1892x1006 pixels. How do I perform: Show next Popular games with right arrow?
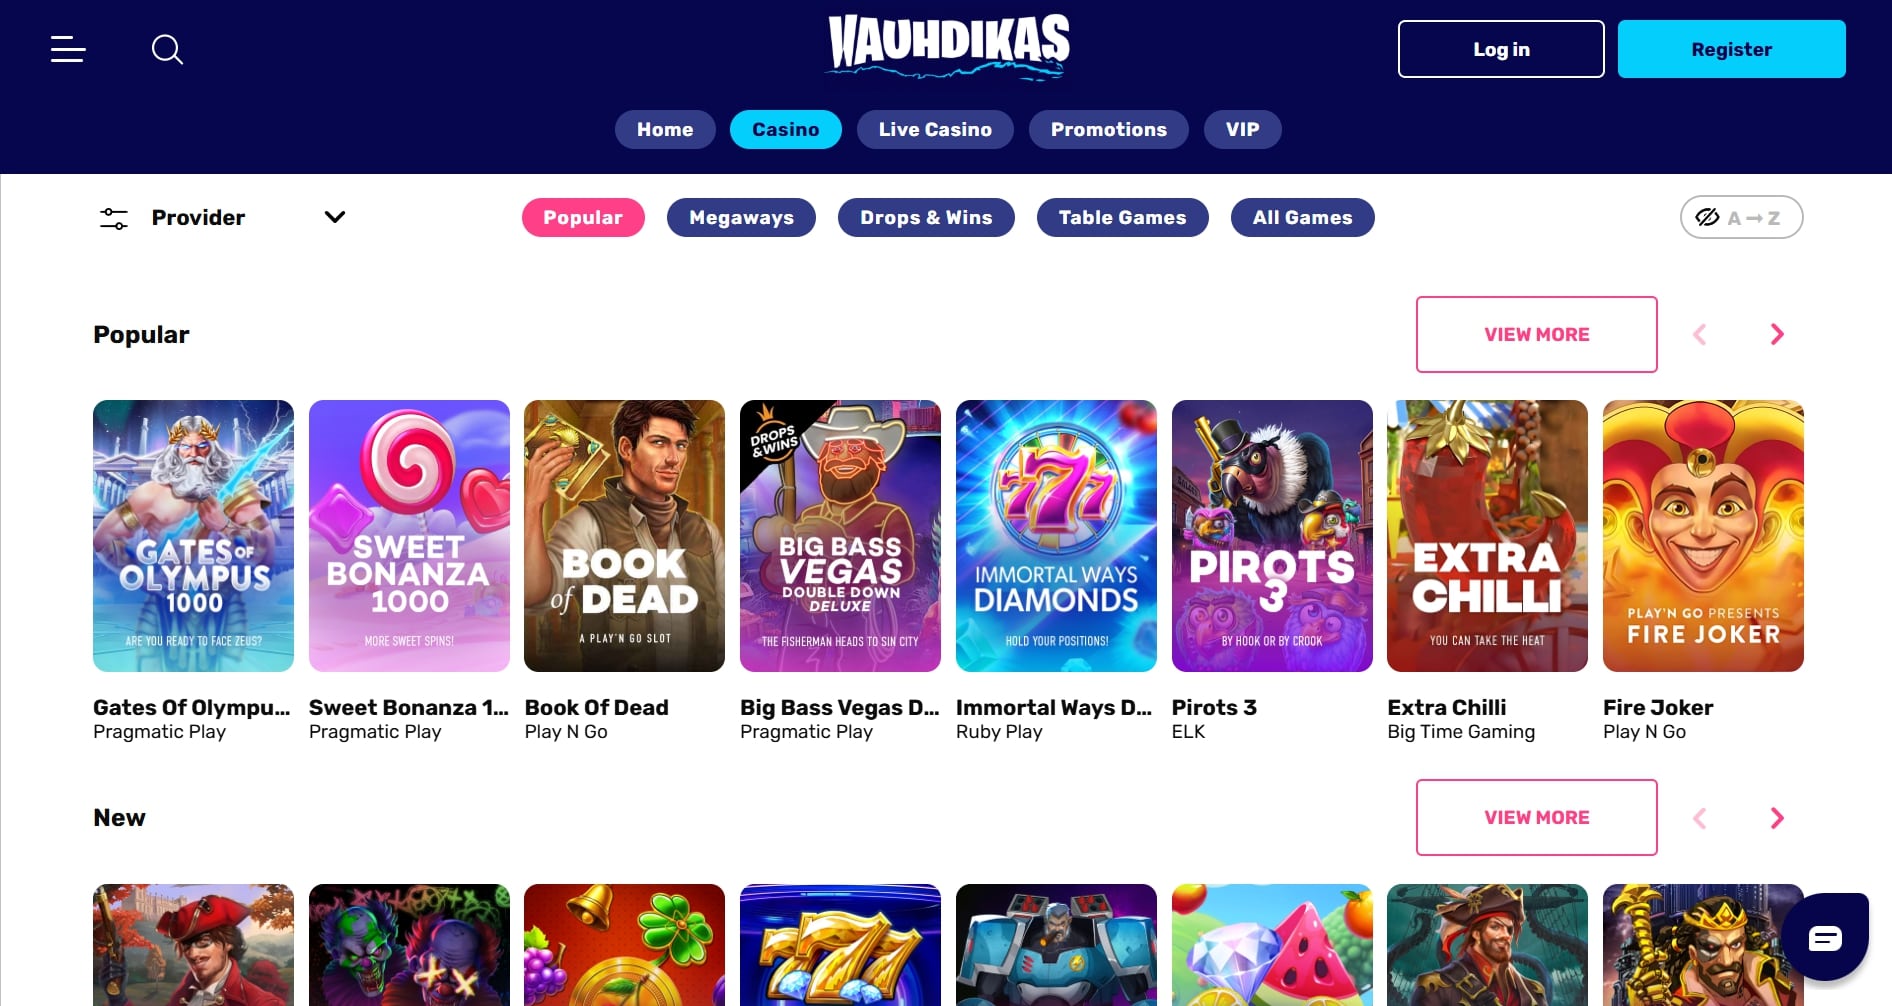pyautogui.click(x=1777, y=334)
